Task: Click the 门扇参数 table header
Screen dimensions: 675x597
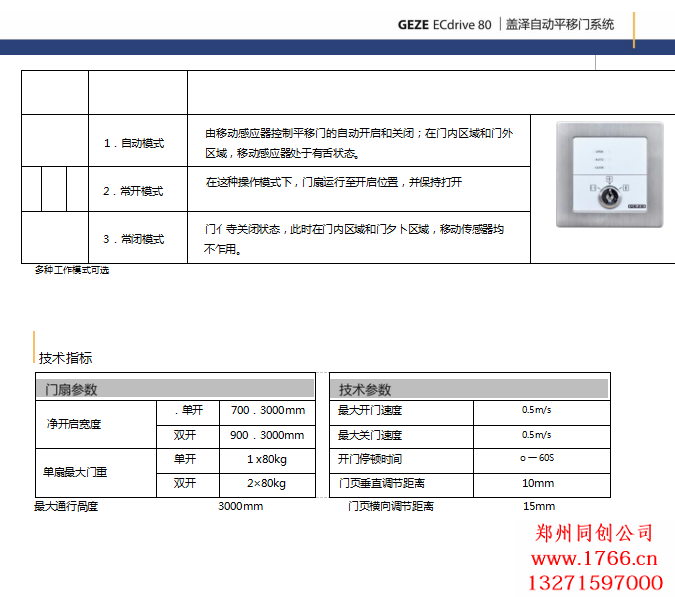Action: (71, 389)
